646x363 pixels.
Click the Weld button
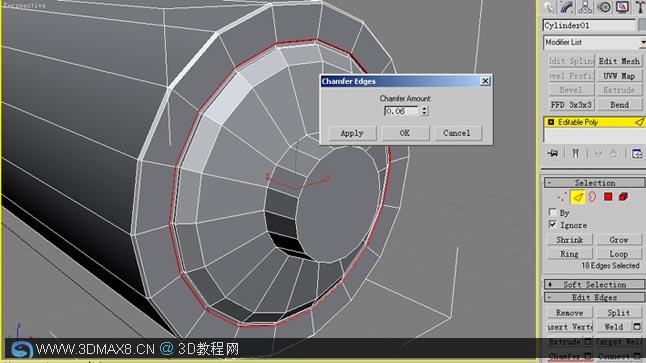click(614, 327)
